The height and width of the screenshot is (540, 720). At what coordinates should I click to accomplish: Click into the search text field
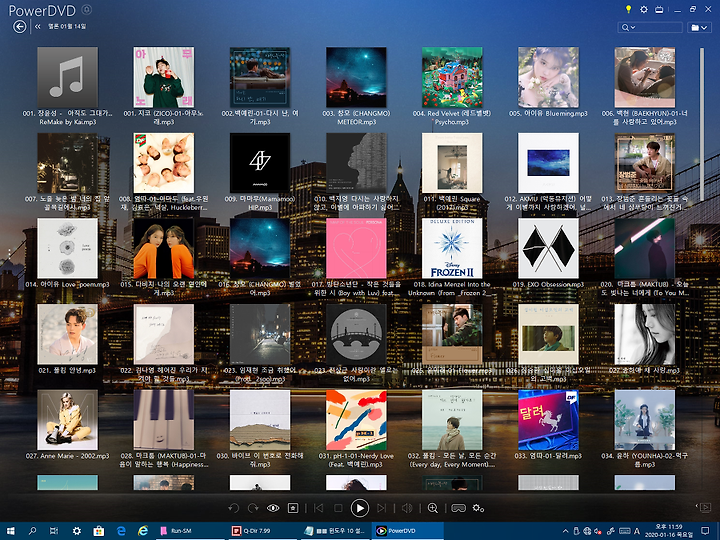(x=659, y=28)
